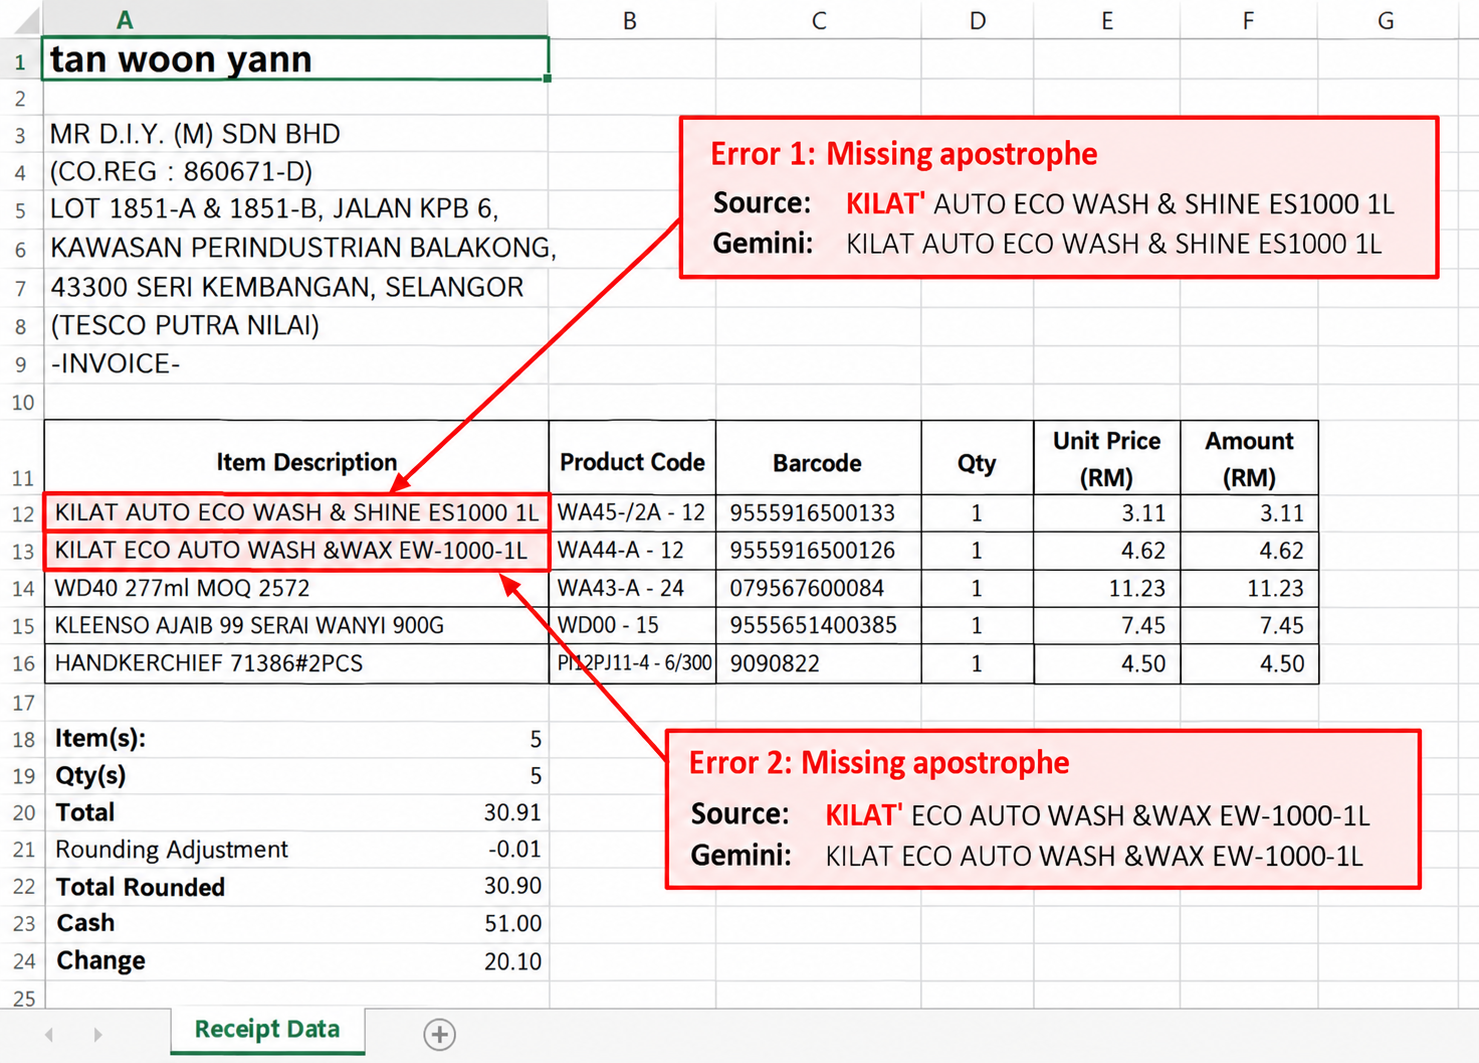Image resolution: width=1479 pixels, height=1063 pixels.
Task: Select Total Rounded value '30.90'
Action: [512, 886]
